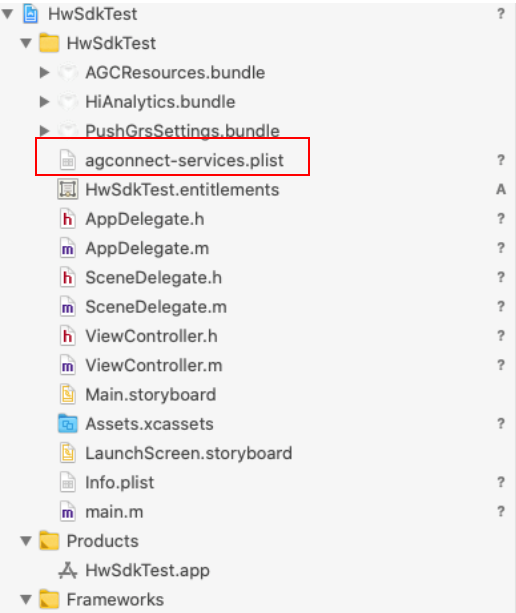Select the HwSdkTest project file icon
This screenshot has width=516, height=613.
tap(31, 14)
